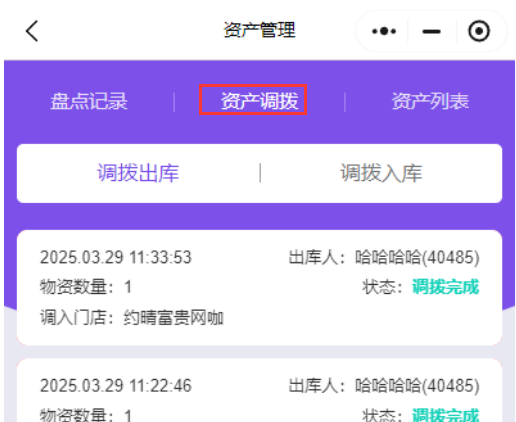The height and width of the screenshot is (422, 516).
Task: Click the 出库人 text in the 11:22:46 record
Action: [x=384, y=386]
